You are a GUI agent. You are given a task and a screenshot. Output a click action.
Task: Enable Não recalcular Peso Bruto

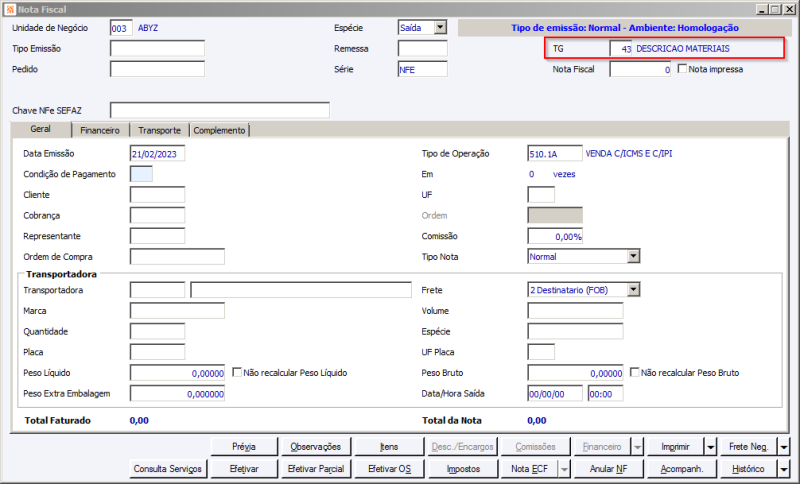pos(635,372)
